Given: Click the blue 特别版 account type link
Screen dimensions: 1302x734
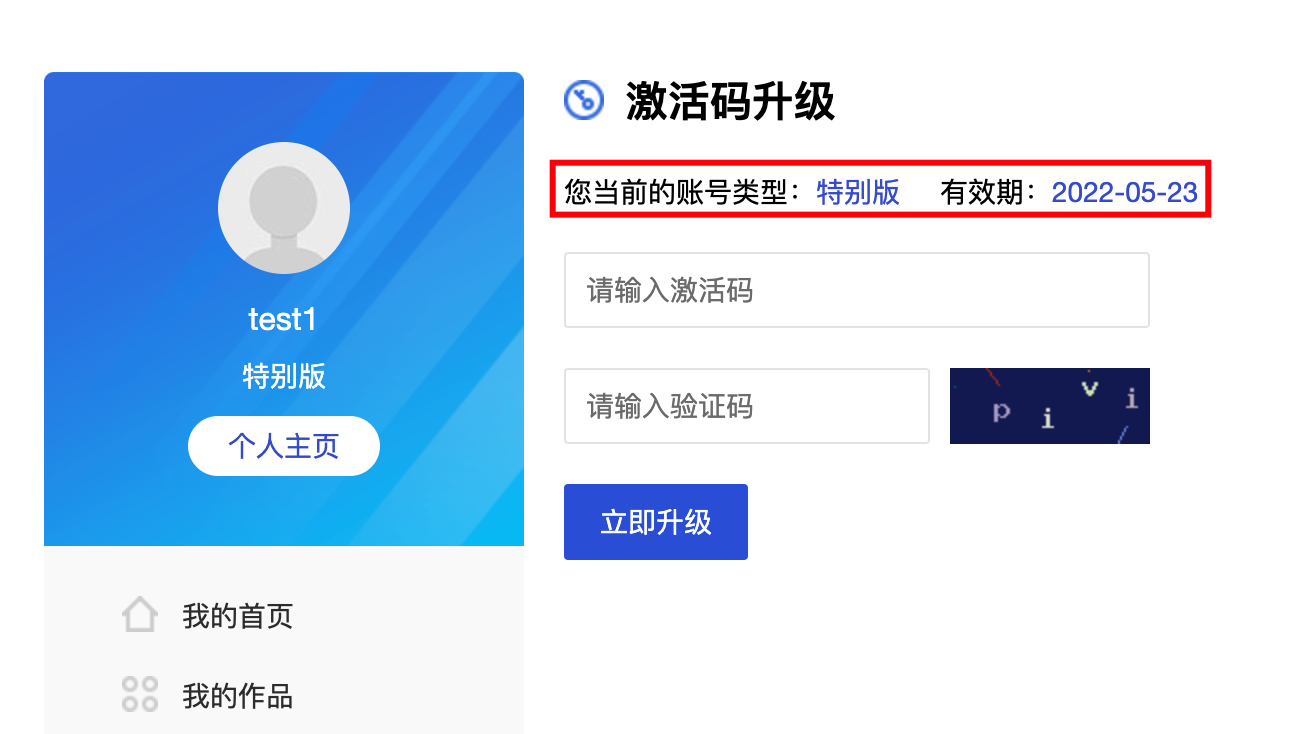Looking at the screenshot, I should coord(858,192).
